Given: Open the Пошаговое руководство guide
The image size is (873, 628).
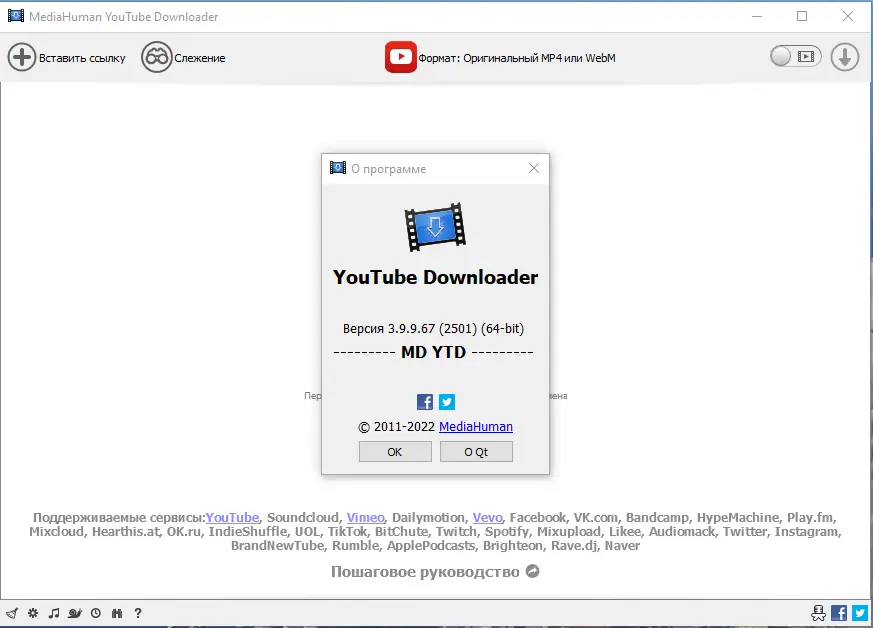Looking at the screenshot, I should tap(425, 571).
